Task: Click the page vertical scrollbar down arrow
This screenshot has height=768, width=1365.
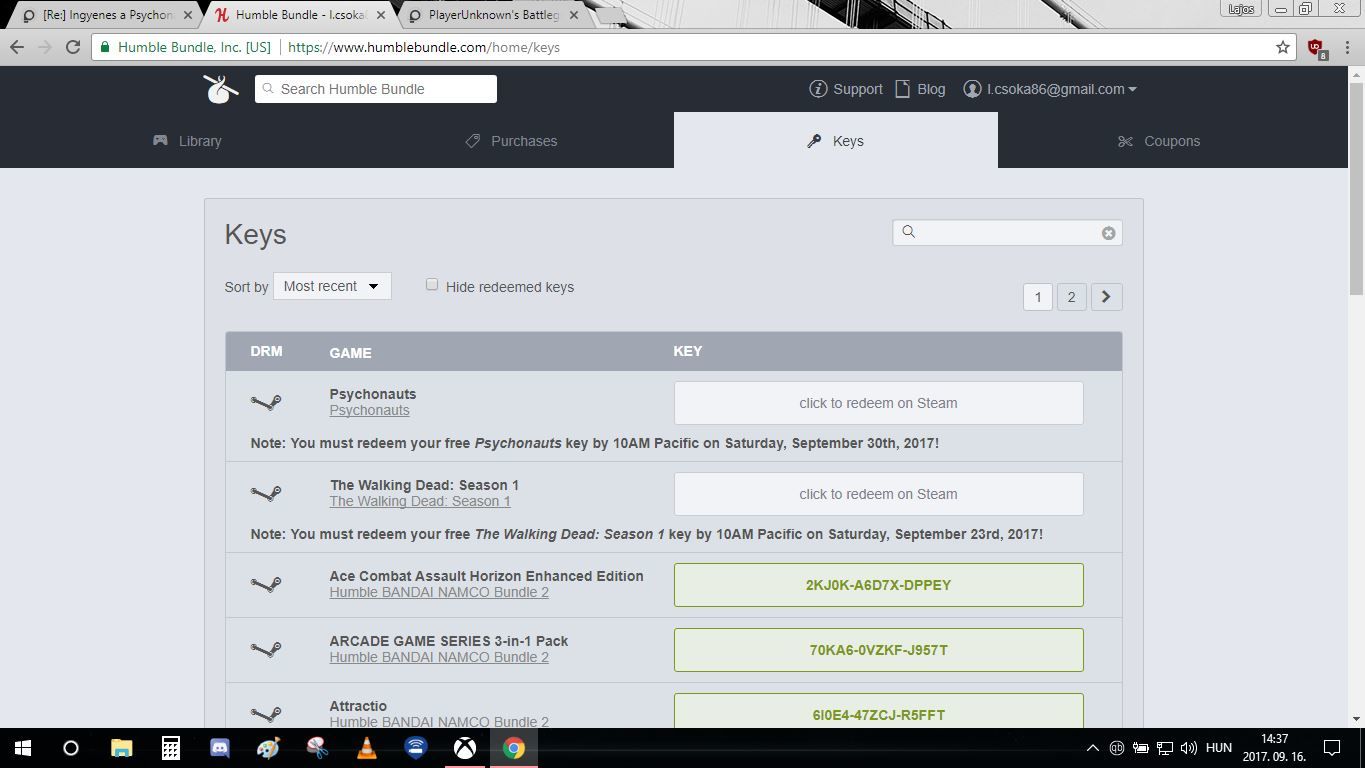Action: tap(1356, 718)
